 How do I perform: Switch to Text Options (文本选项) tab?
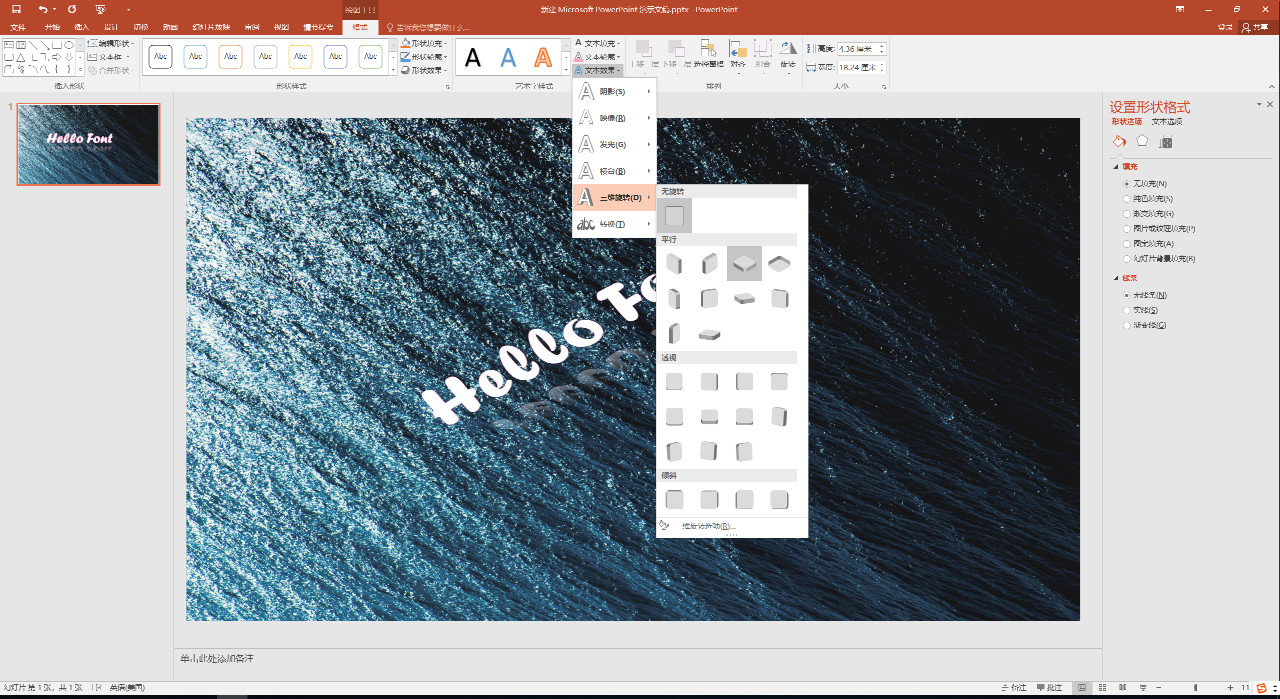pos(1166,122)
